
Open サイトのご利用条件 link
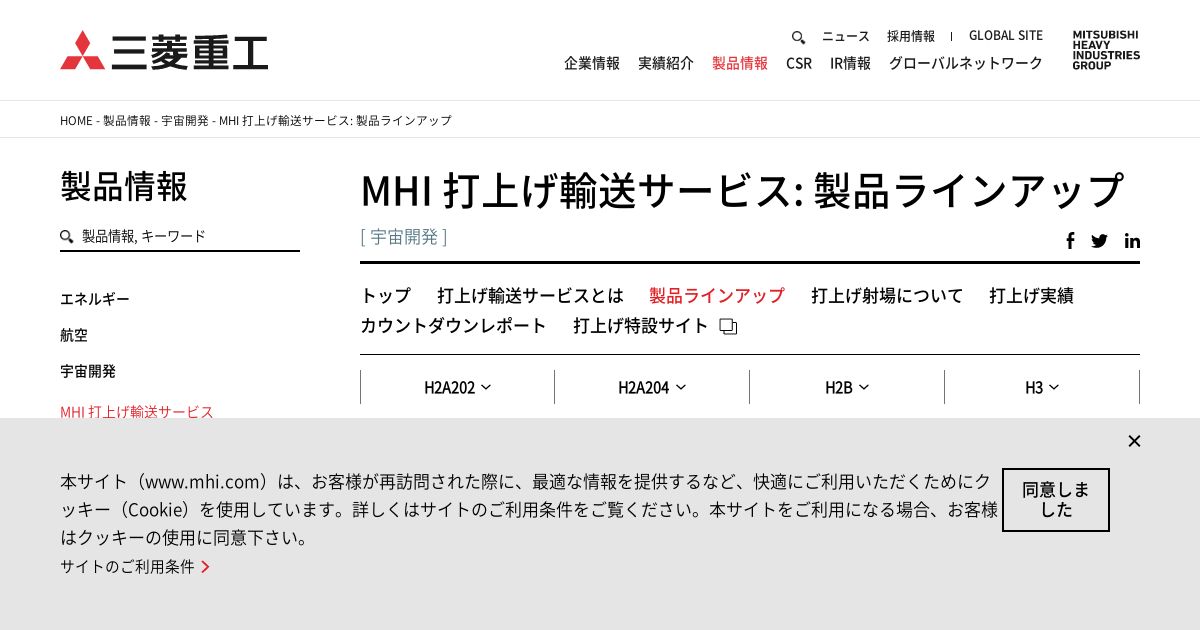(127, 567)
